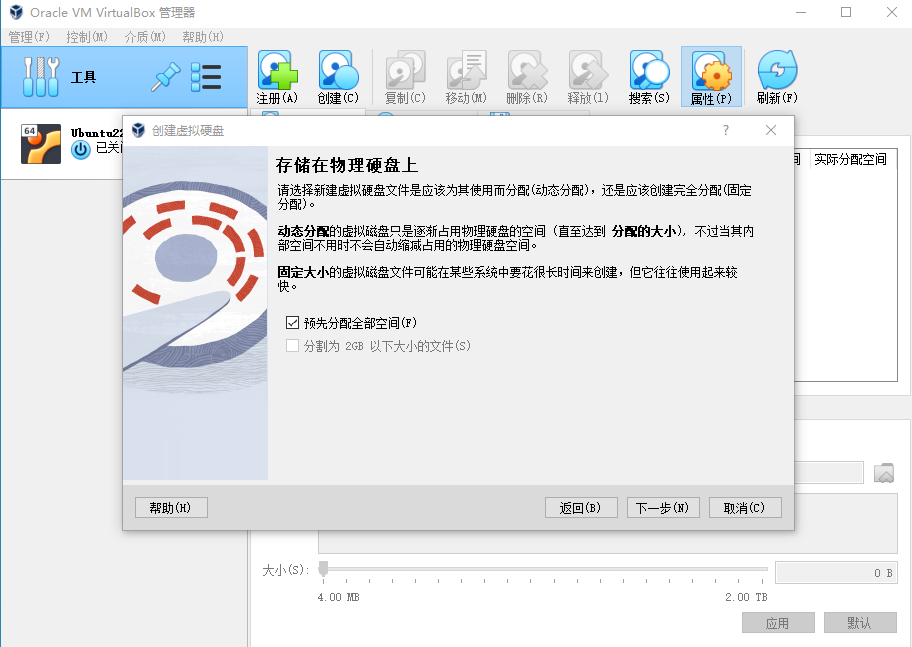Open the 控制 menu

86,37
